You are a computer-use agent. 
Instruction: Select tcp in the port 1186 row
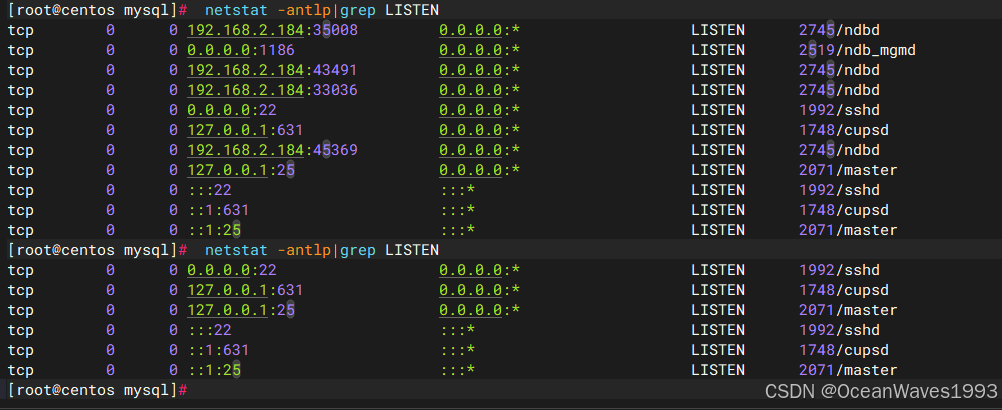20,50
